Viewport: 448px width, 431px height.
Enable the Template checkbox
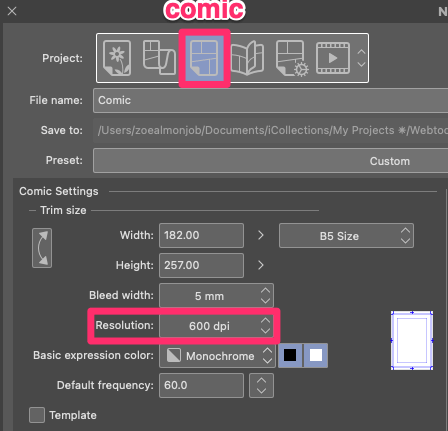tap(37, 415)
